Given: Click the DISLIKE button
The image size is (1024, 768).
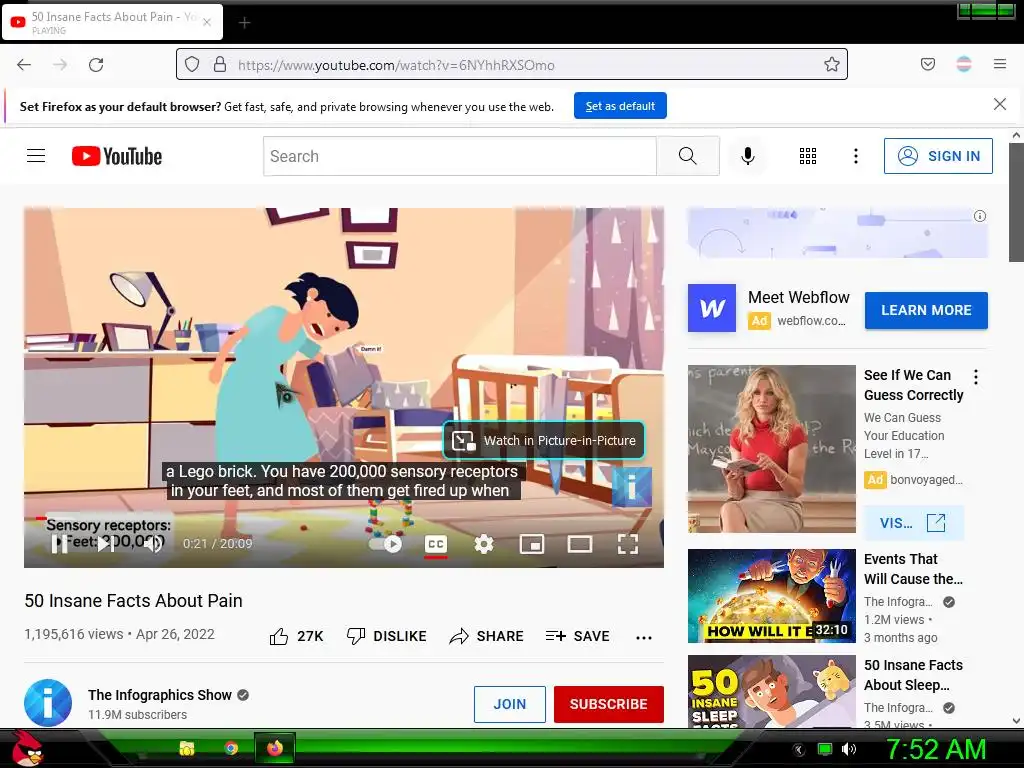Looking at the screenshot, I should [x=386, y=636].
